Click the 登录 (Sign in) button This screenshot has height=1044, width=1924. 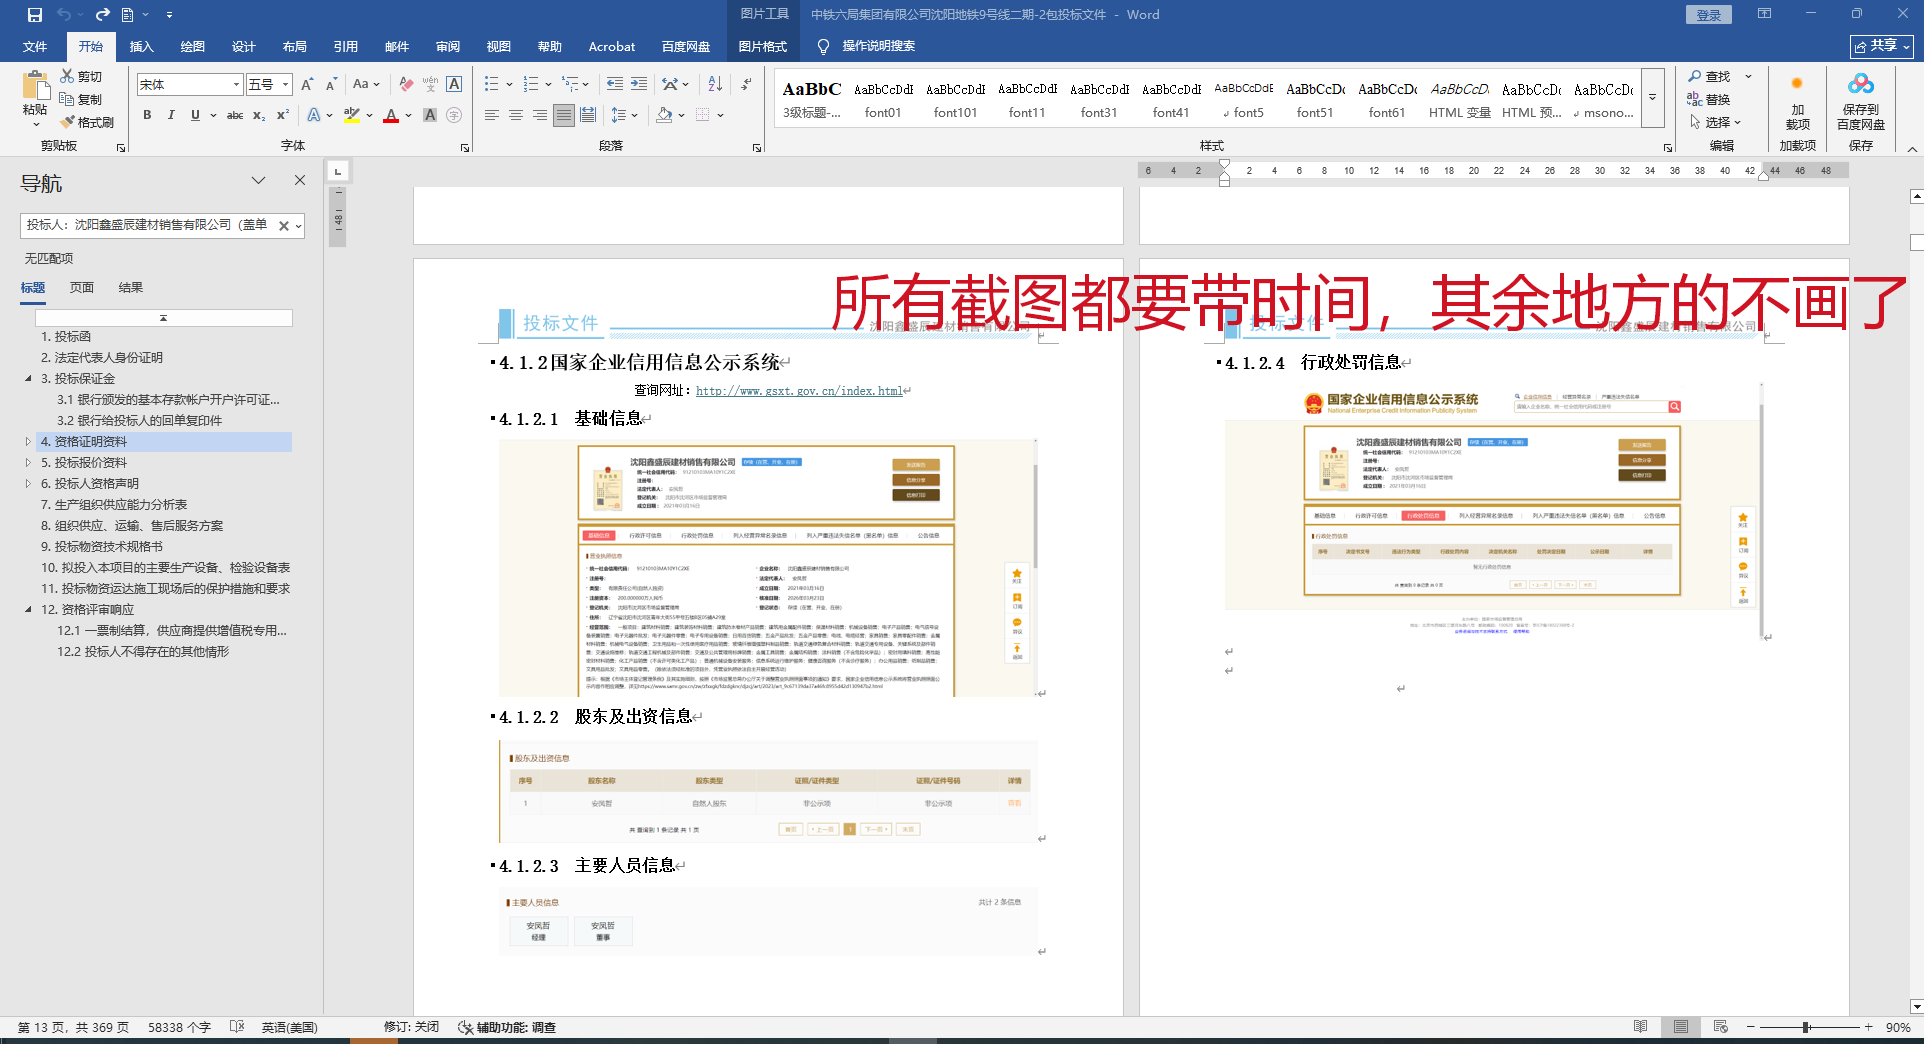click(x=1708, y=15)
